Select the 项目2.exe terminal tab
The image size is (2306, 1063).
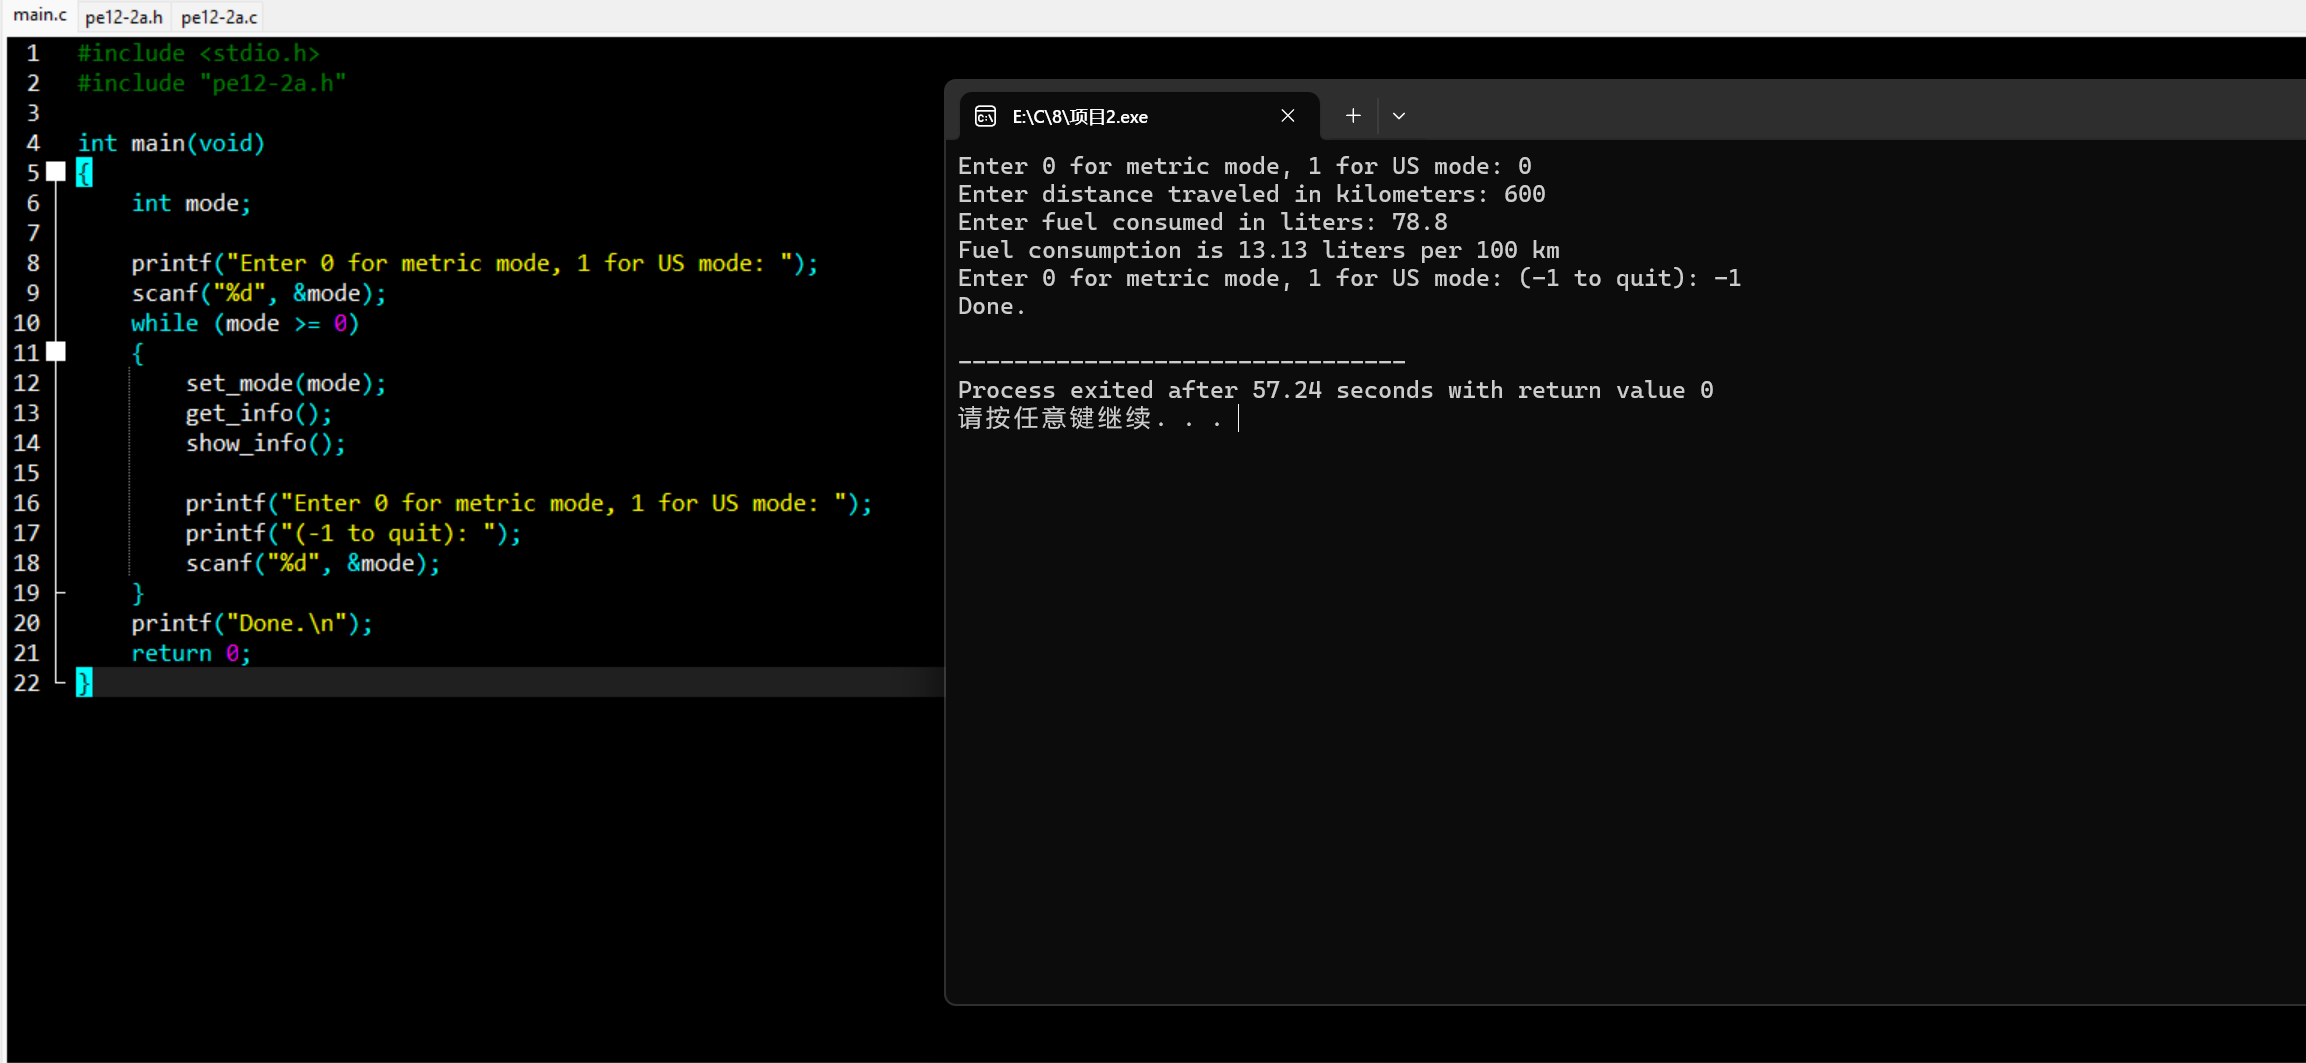point(1139,116)
